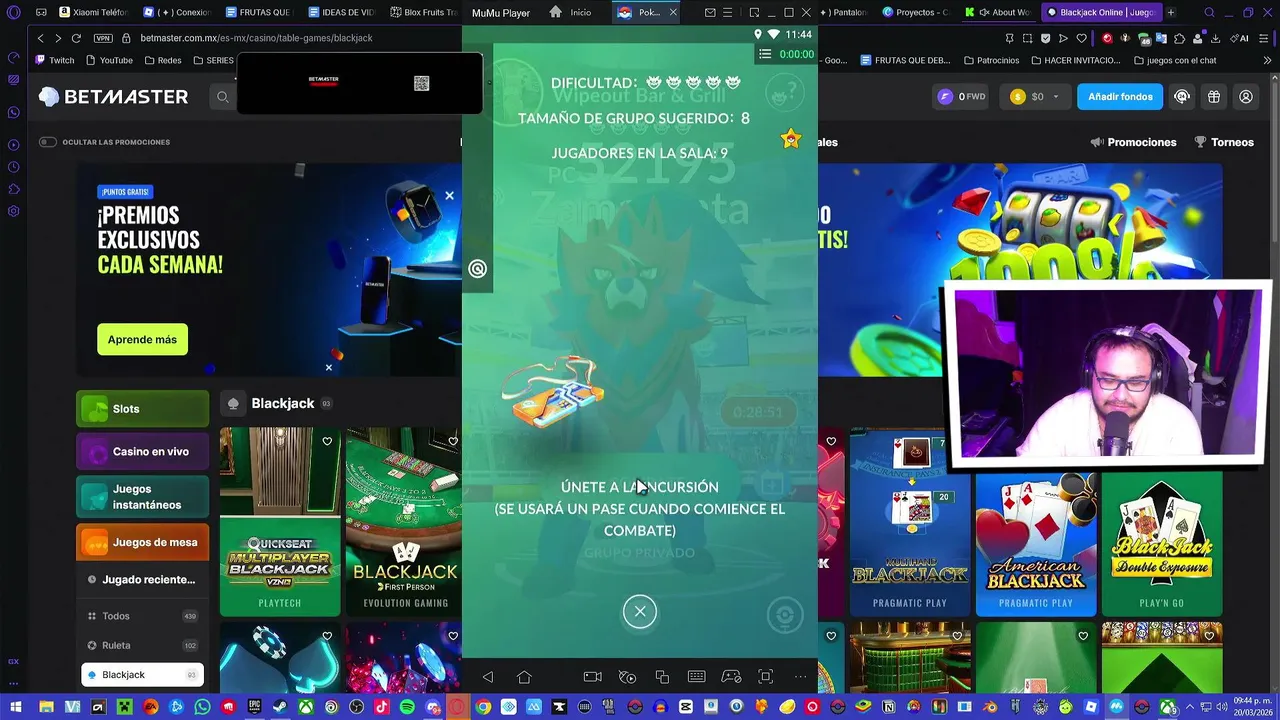Image resolution: width=1280 pixels, height=720 pixels.
Task: Select Jugado recientemente filter
Action: [142, 580]
